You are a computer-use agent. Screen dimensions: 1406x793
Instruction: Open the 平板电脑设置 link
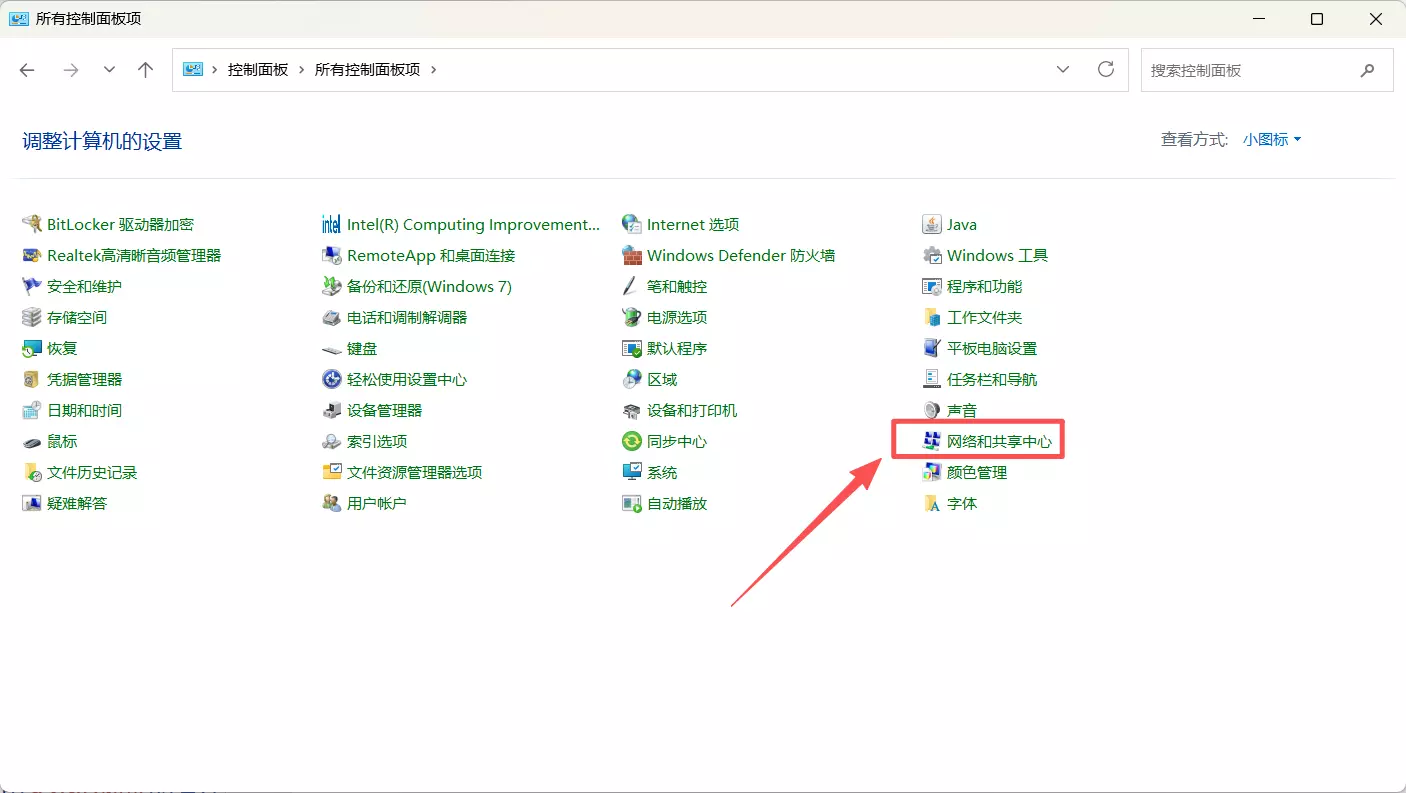coord(992,348)
